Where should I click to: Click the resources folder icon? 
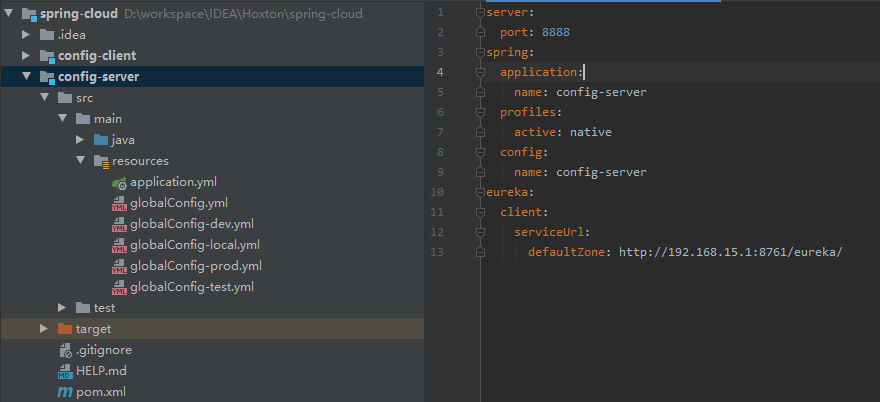(102, 161)
